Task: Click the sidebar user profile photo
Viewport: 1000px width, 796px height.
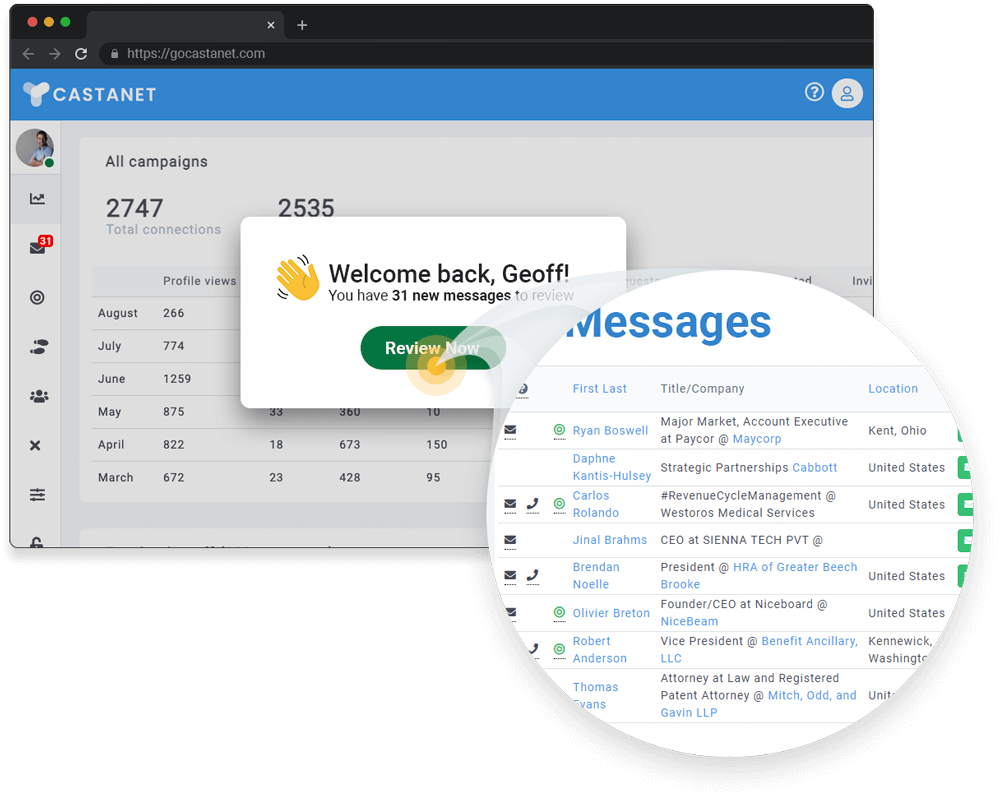Action: point(35,148)
